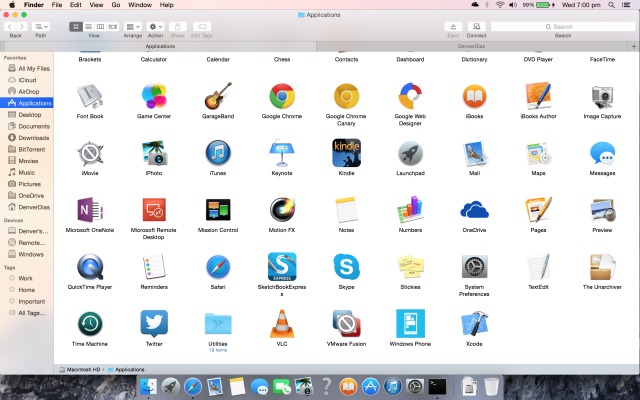The image size is (640, 400).
Task: Open the Go menu
Action: [x=116, y=5]
